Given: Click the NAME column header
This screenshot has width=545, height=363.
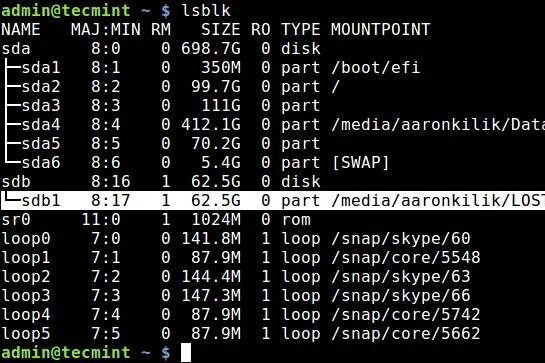Looking at the screenshot, I should point(21,30).
